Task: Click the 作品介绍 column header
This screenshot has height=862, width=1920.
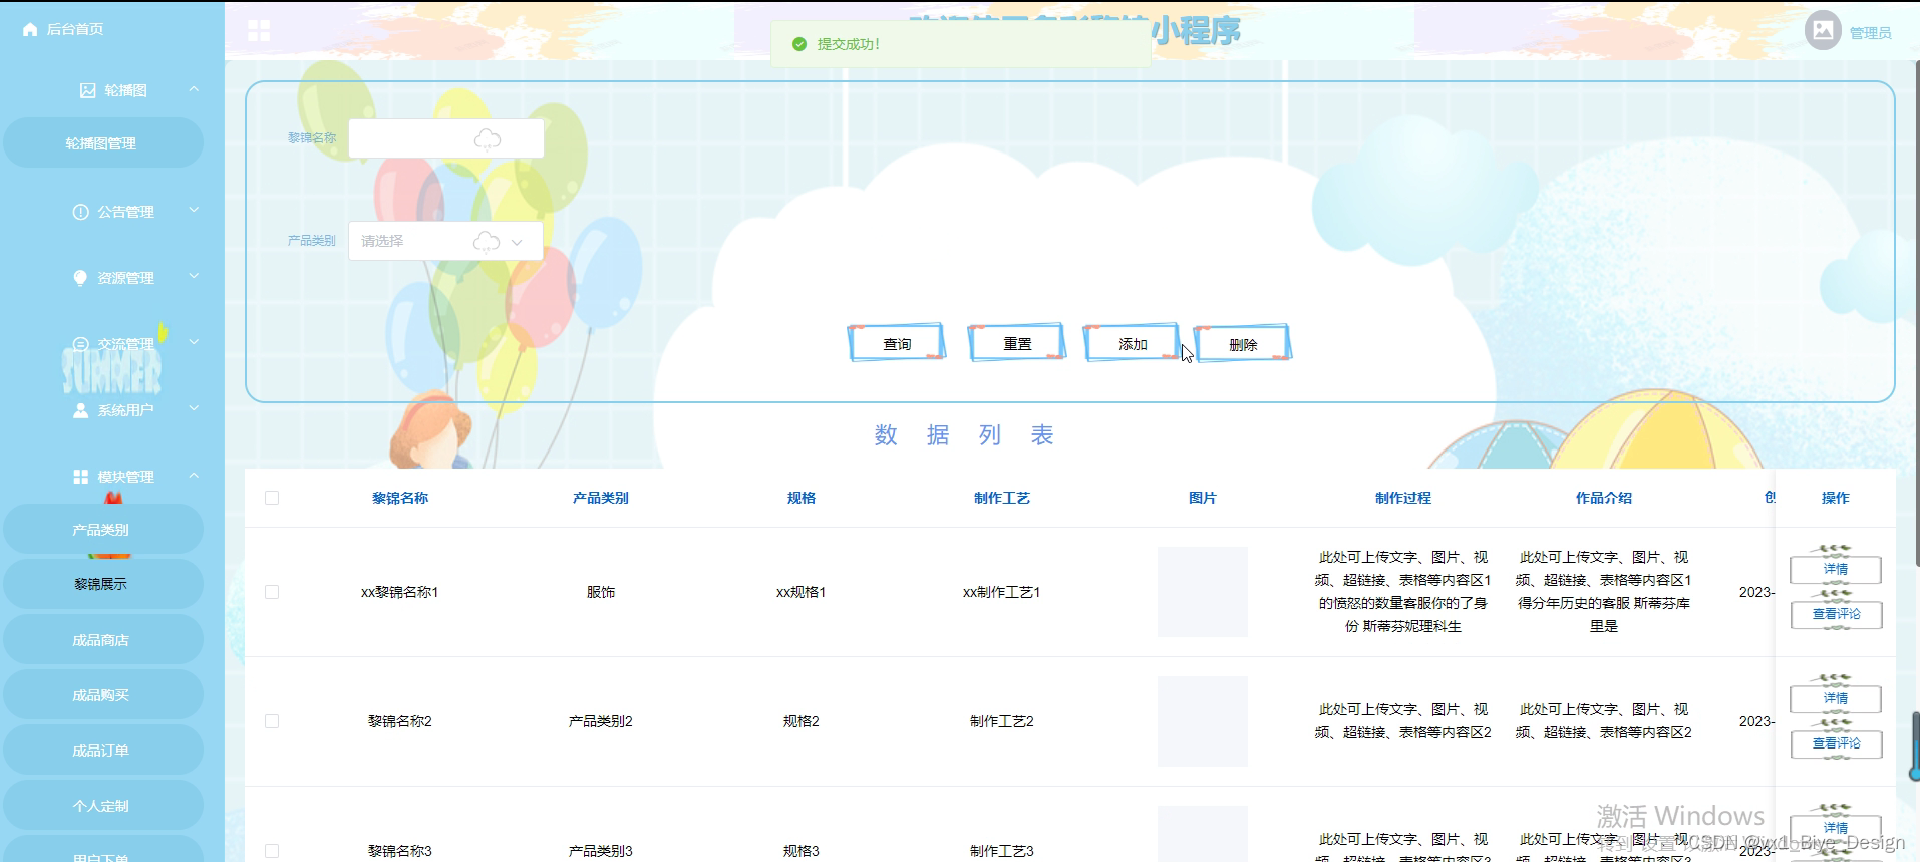Action: pyautogui.click(x=1604, y=498)
